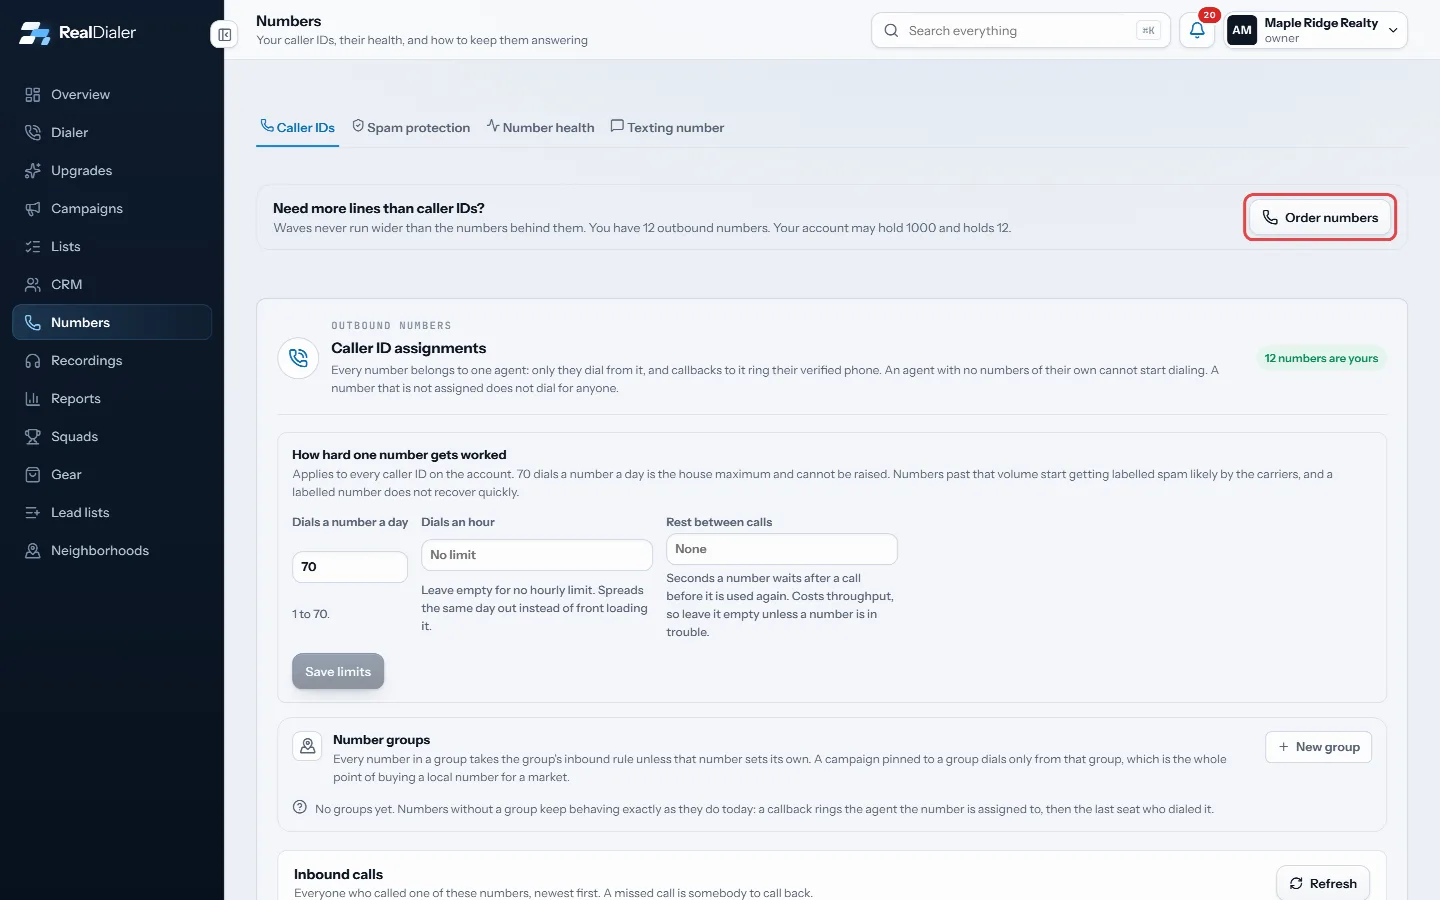
Task: Focus the Dials an hour field
Action: pyautogui.click(x=537, y=555)
